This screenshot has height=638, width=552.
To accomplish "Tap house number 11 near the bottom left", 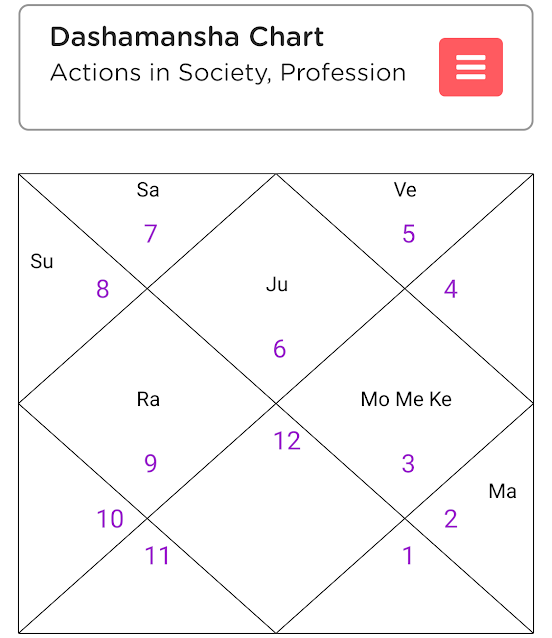I will tap(157, 556).
